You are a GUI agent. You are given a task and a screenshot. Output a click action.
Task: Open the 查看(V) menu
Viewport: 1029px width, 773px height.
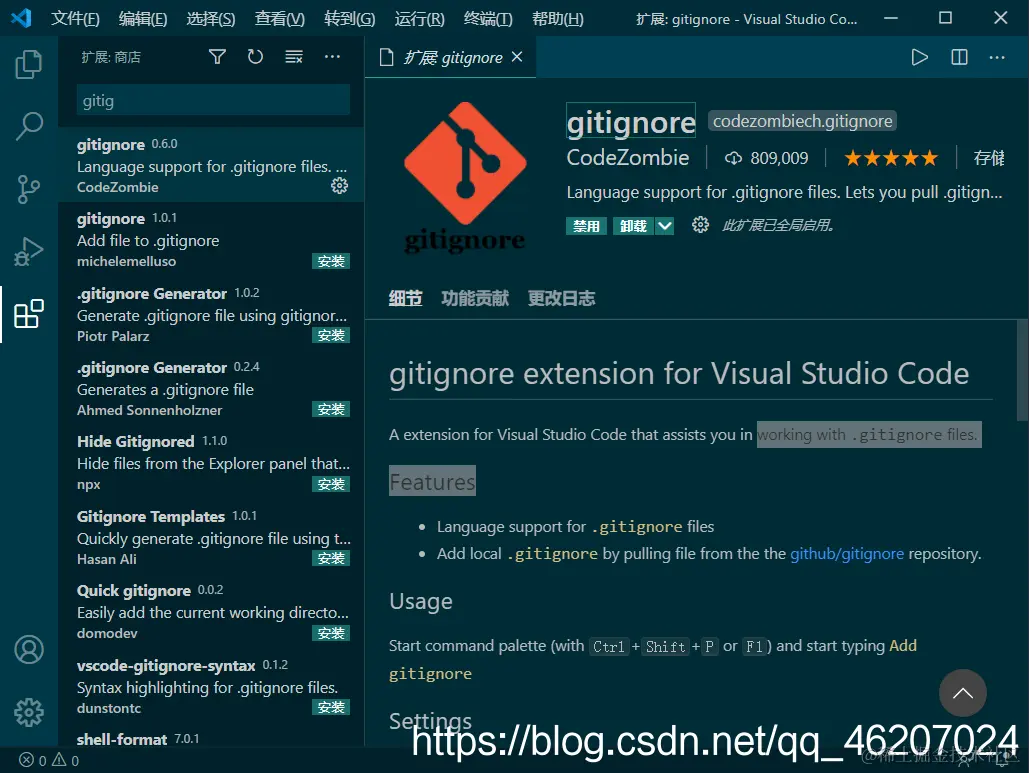(x=279, y=18)
